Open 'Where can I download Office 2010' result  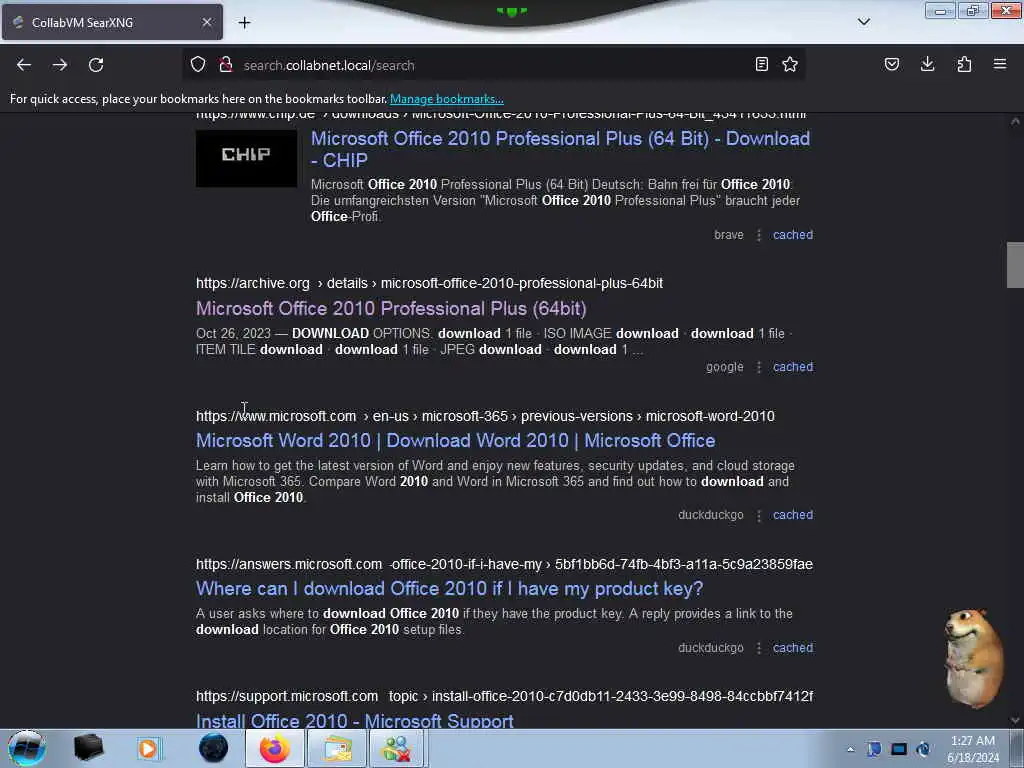449,589
